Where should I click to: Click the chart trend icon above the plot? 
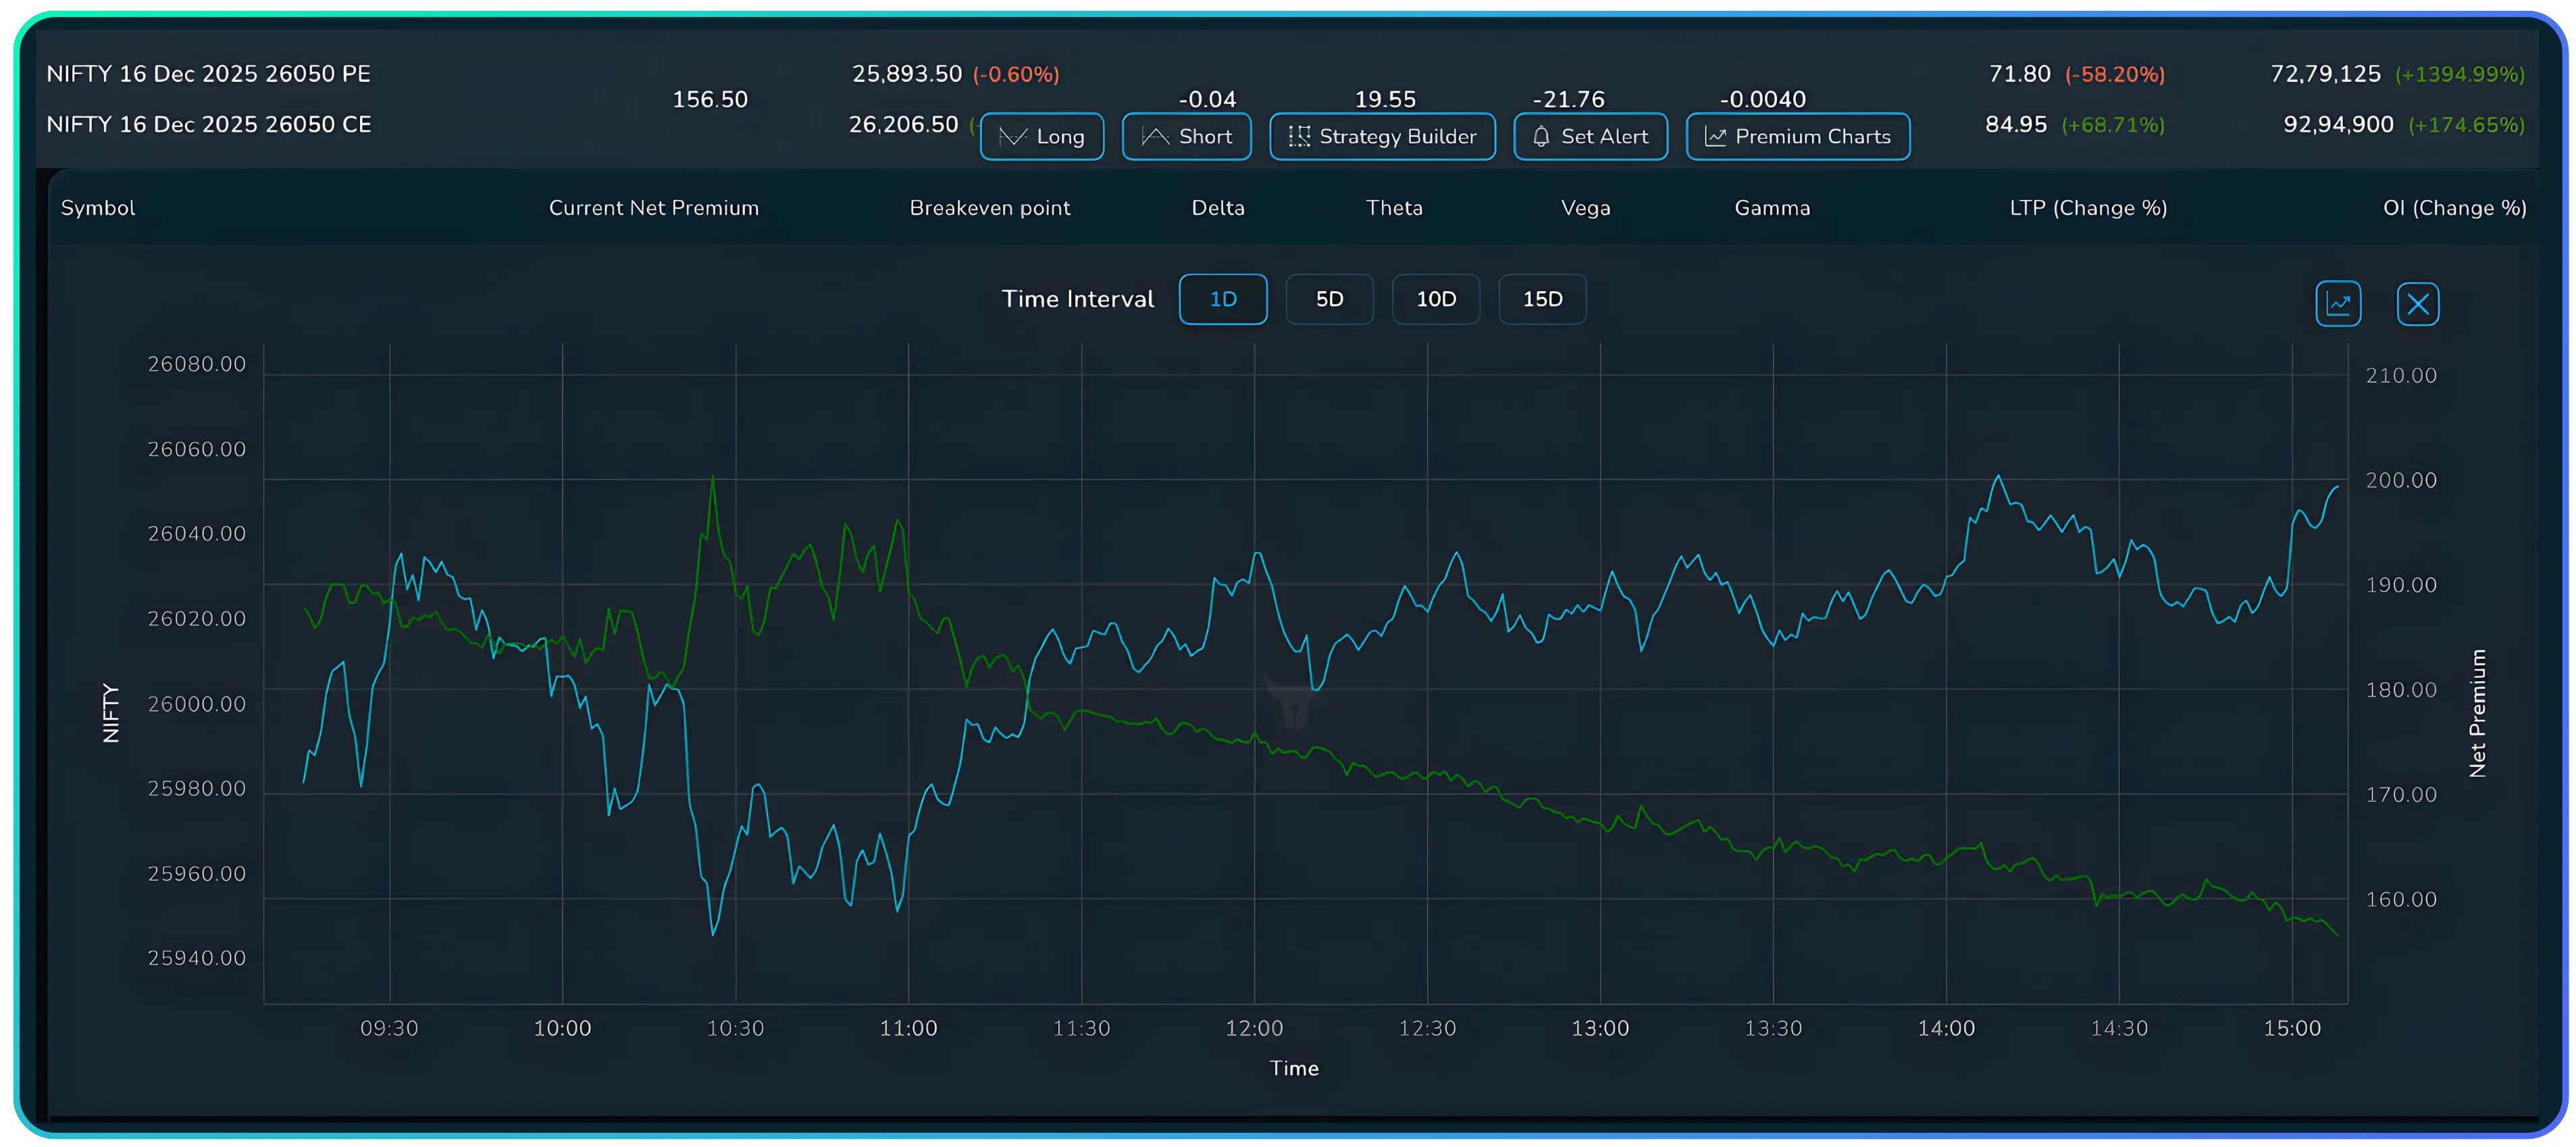(2339, 303)
